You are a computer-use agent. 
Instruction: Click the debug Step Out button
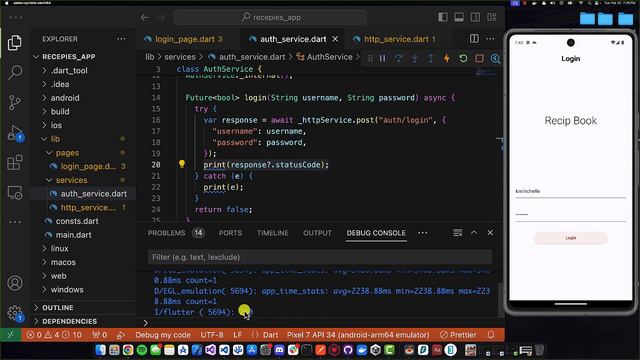click(431, 58)
